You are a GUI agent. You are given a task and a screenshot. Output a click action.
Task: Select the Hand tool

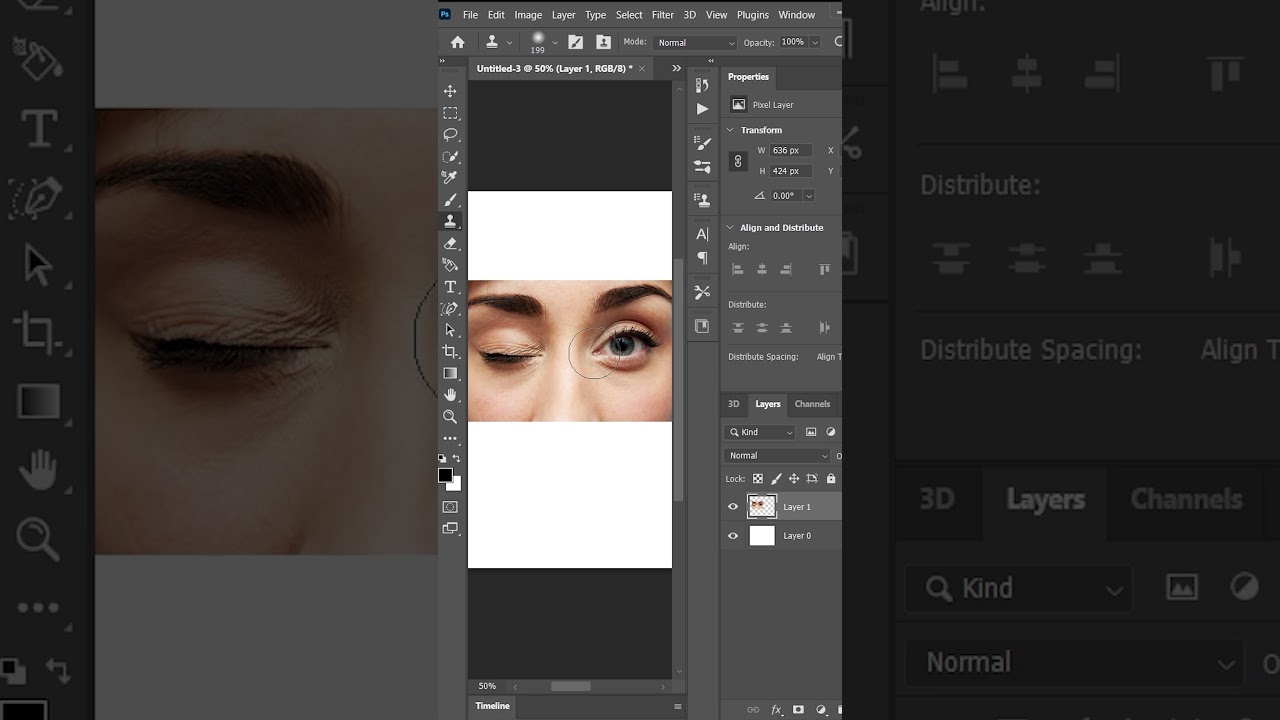[x=450, y=395]
